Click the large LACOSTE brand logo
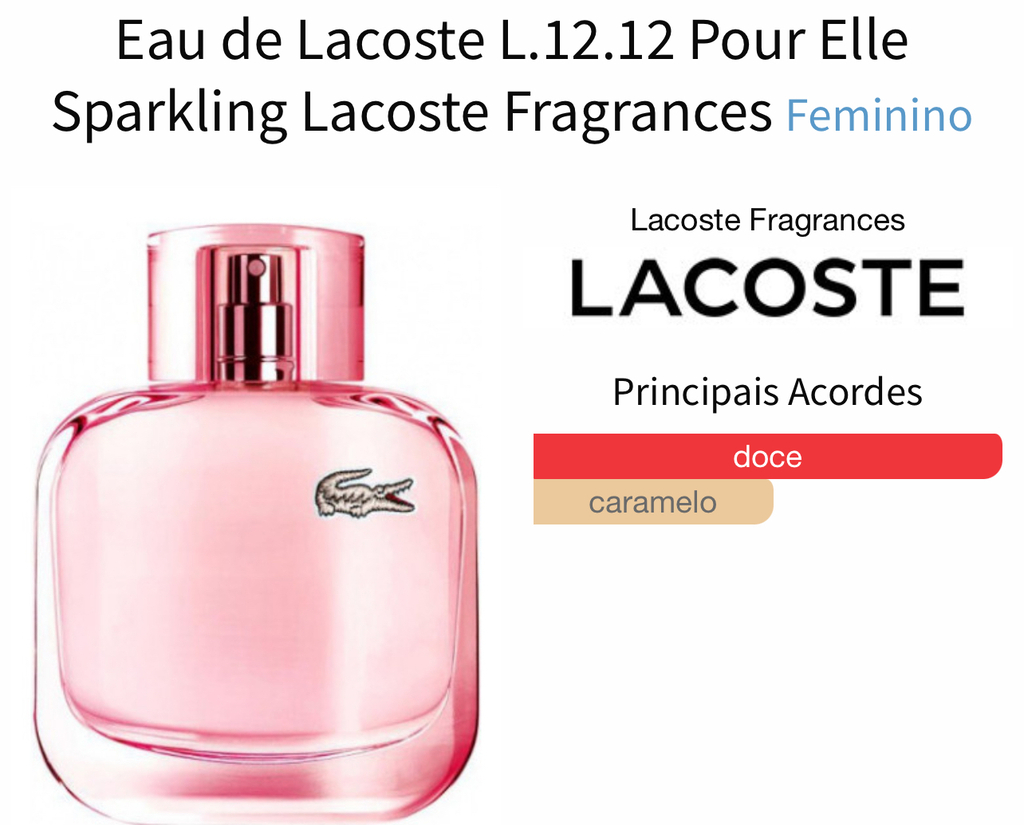Screen dimensions: 1024x825 click(x=767, y=287)
